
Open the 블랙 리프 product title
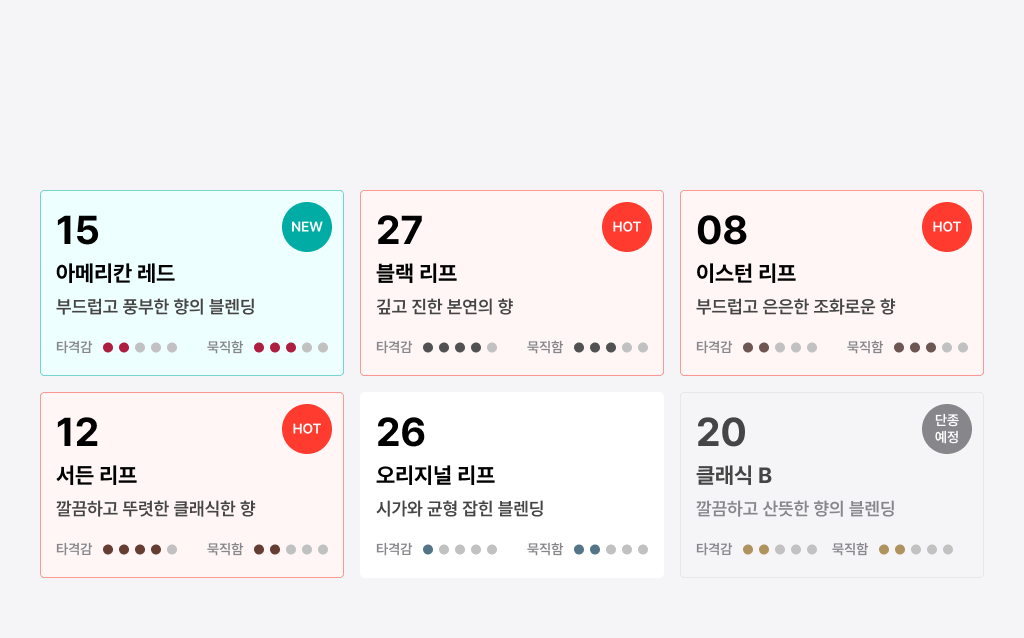tap(417, 273)
